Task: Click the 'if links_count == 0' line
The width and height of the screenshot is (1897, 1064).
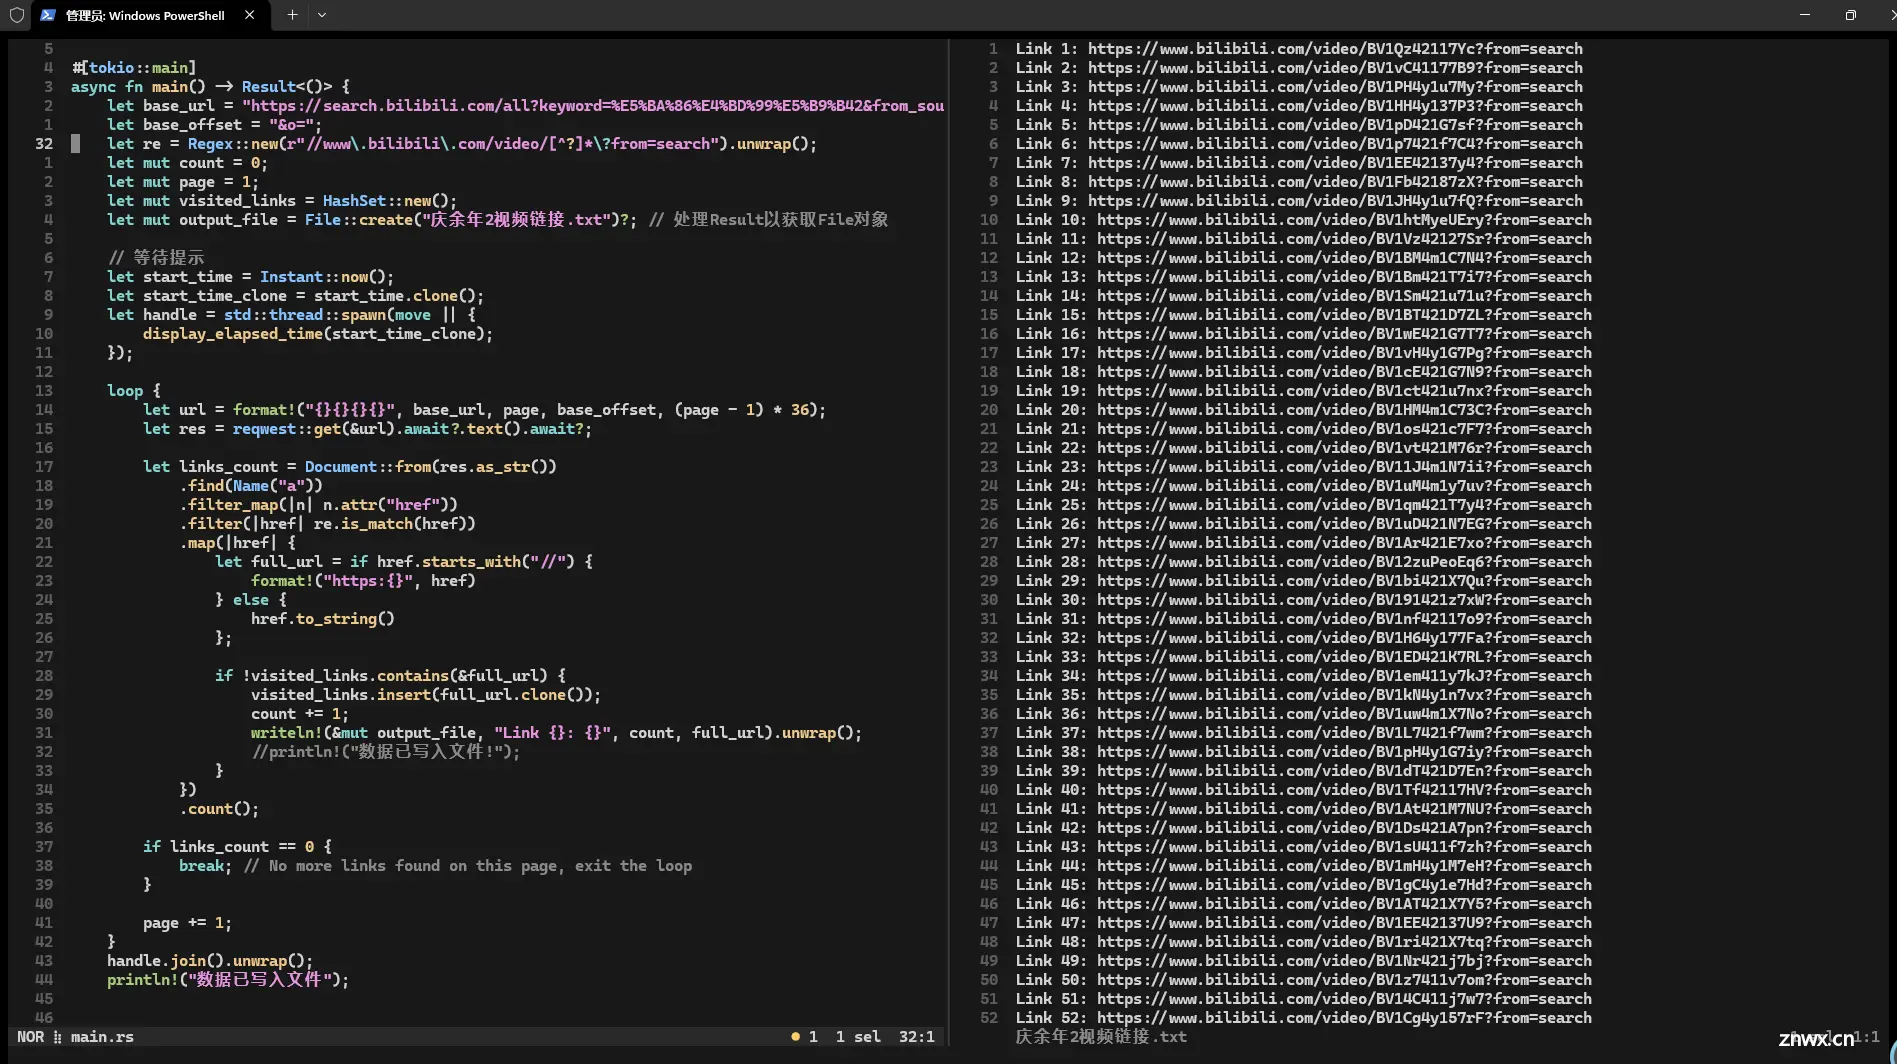Action: click(237, 846)
